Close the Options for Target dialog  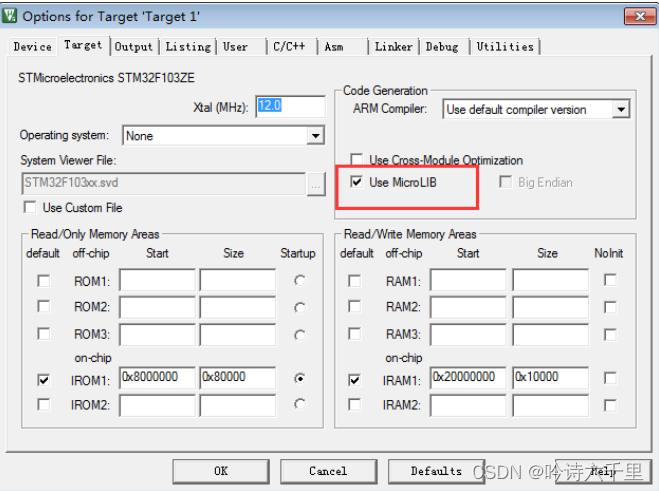pyautogui.click(x=640, y=16)
